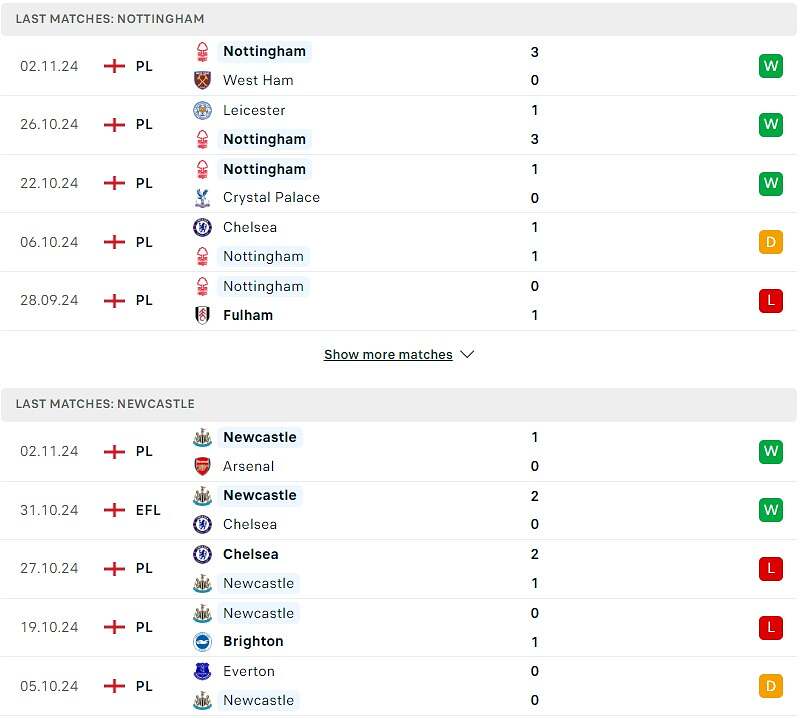Click the chevron next to Show more matches

pyautogui.click(x=467, y=355)
